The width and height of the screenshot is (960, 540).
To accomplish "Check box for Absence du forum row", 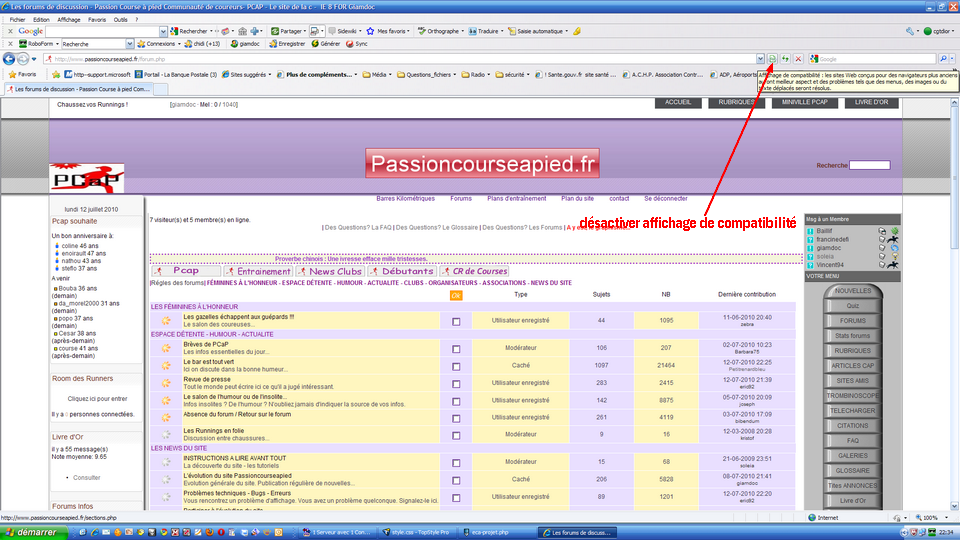I will coord(456,419).
